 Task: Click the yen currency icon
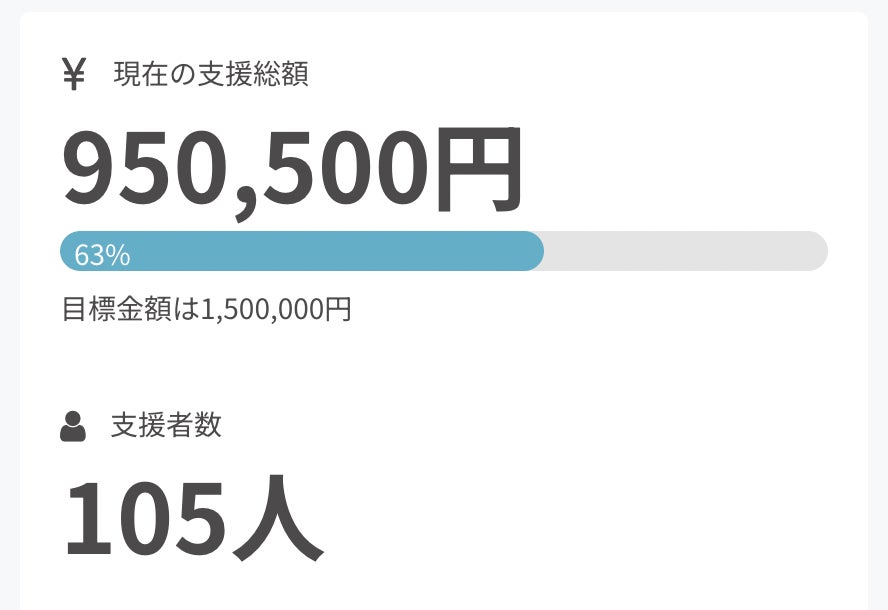73,74
